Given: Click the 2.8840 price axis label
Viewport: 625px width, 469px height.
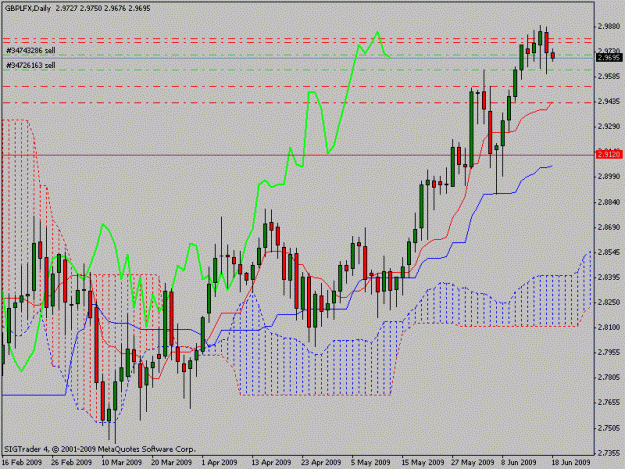Looking at the screenshot, I should tap(609, 202).
